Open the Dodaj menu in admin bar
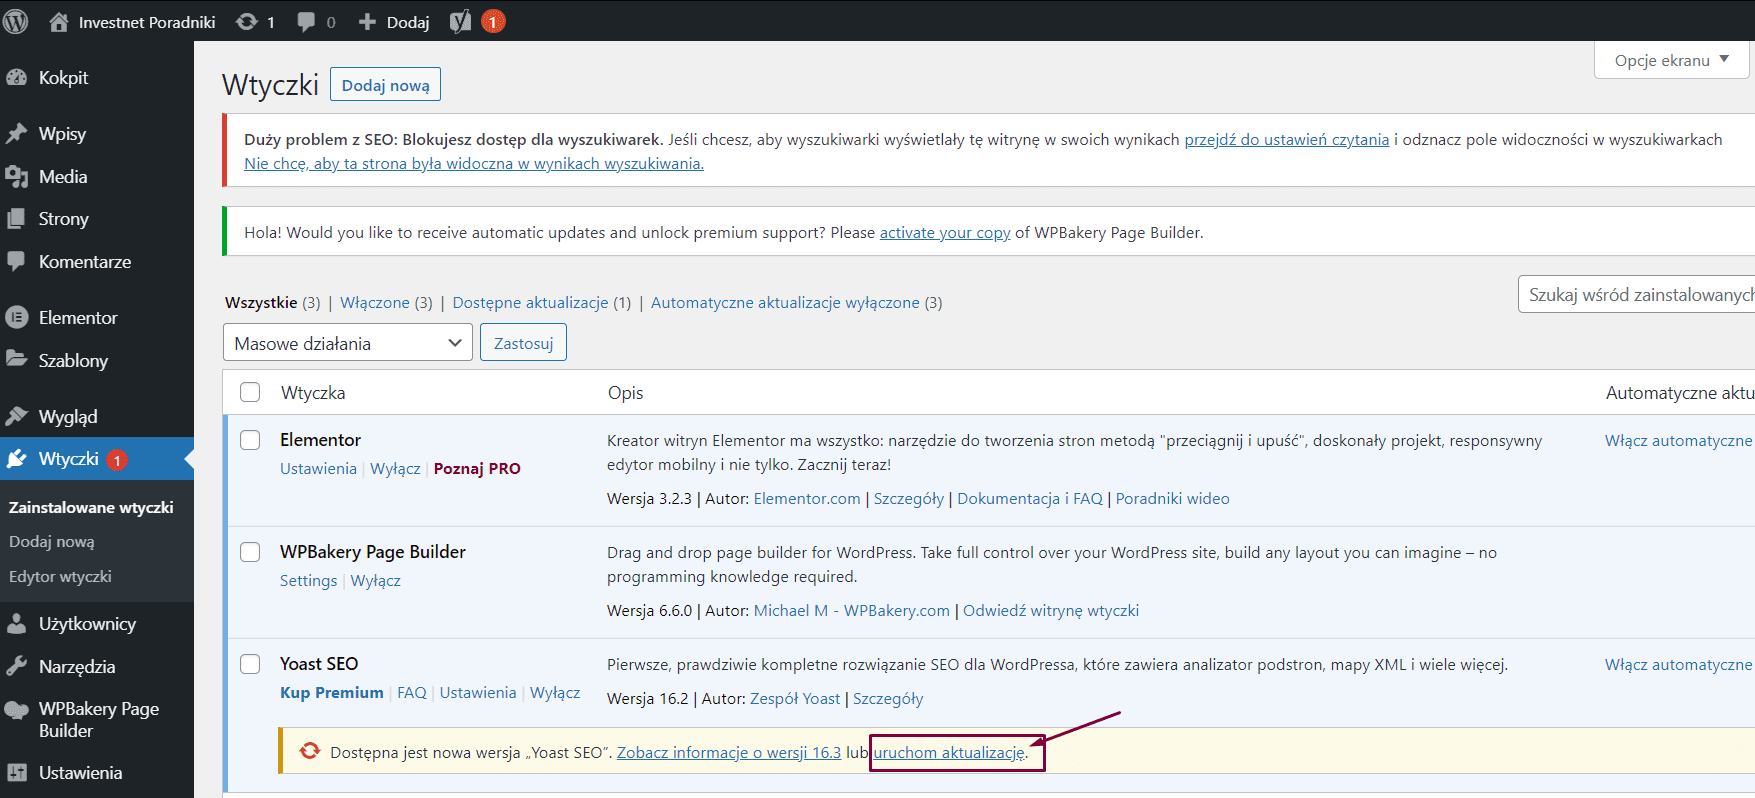Screen dimensions: 1755x798 pos(395,21)
